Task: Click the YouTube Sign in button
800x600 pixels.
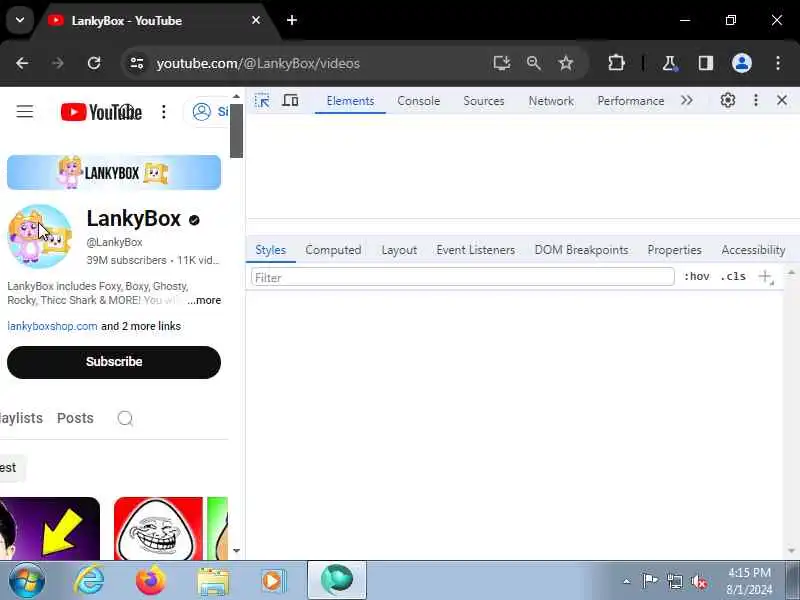Action: [x=208, y=112]
